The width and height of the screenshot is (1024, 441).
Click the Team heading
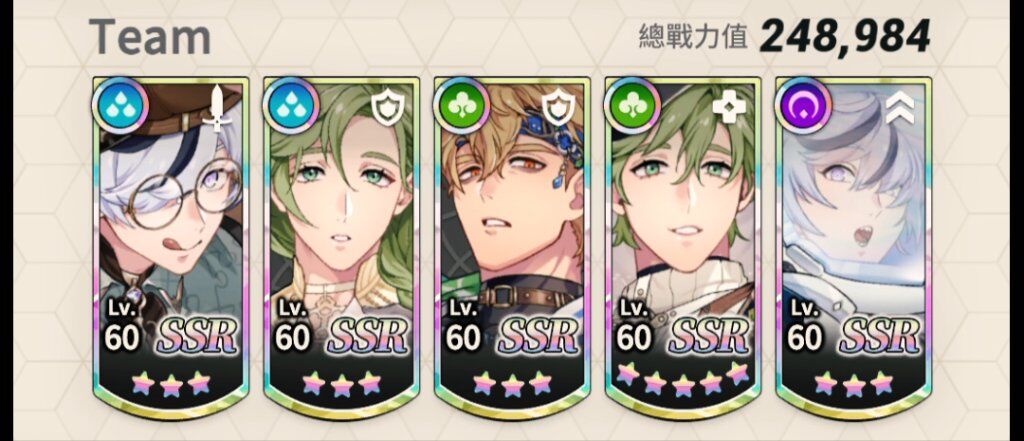(150, 38)
